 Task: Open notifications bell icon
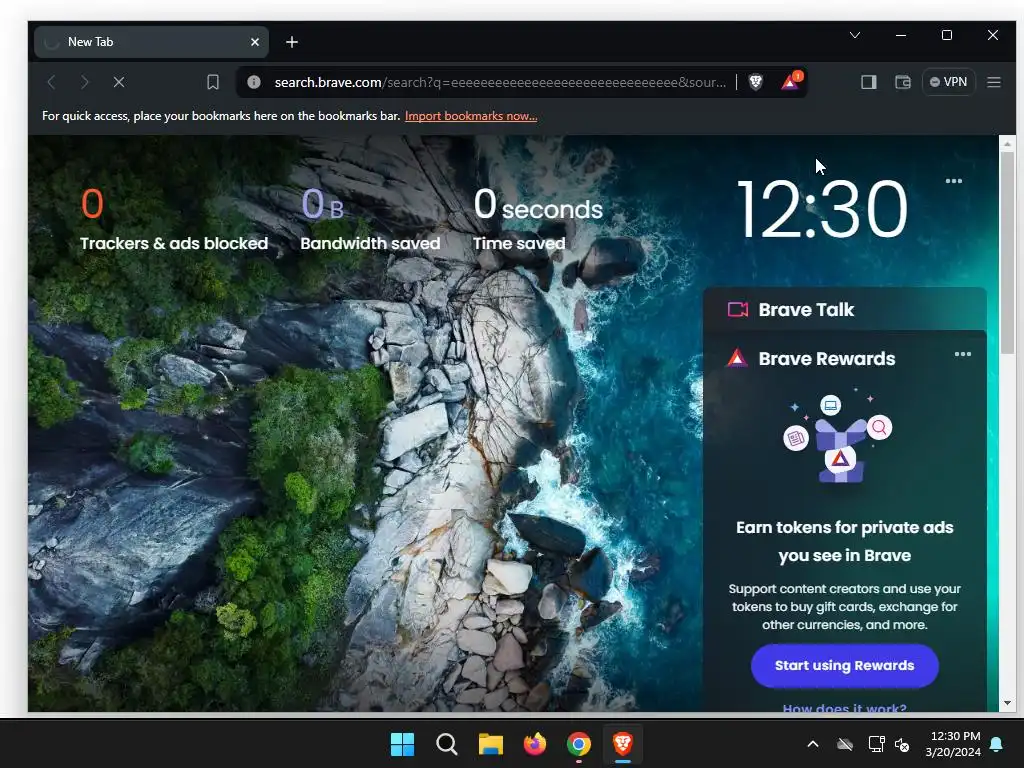pos(997,744)
